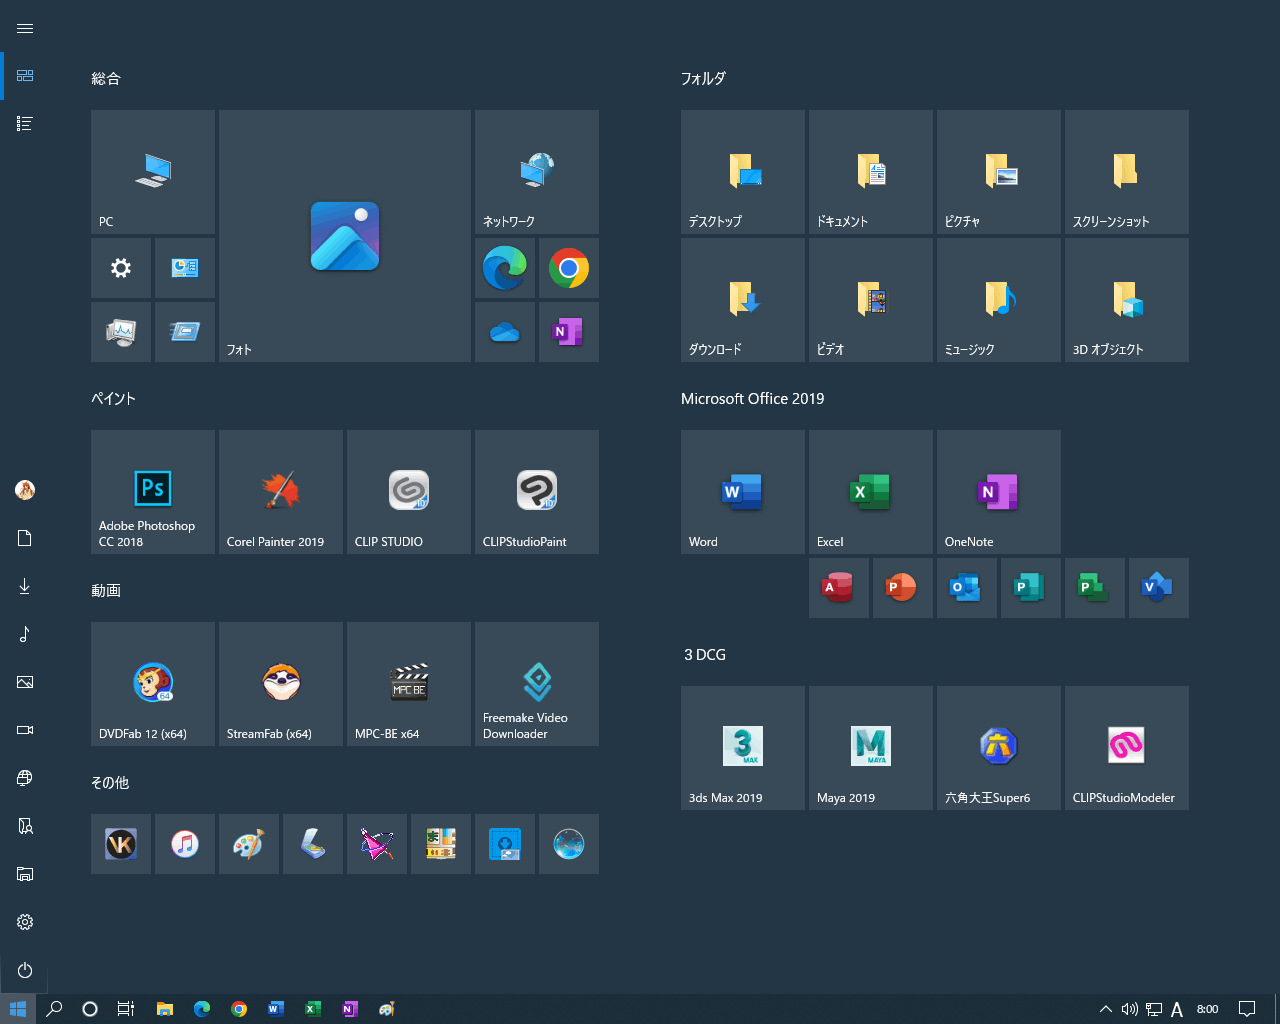Open the Settings gear small tile

[121, 268]
